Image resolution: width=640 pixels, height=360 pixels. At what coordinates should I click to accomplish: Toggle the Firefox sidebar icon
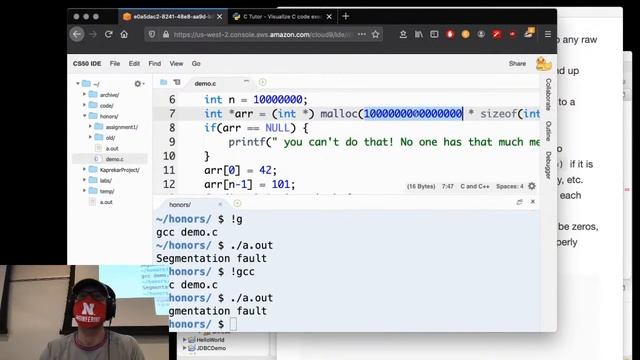(x=434, y=34)
